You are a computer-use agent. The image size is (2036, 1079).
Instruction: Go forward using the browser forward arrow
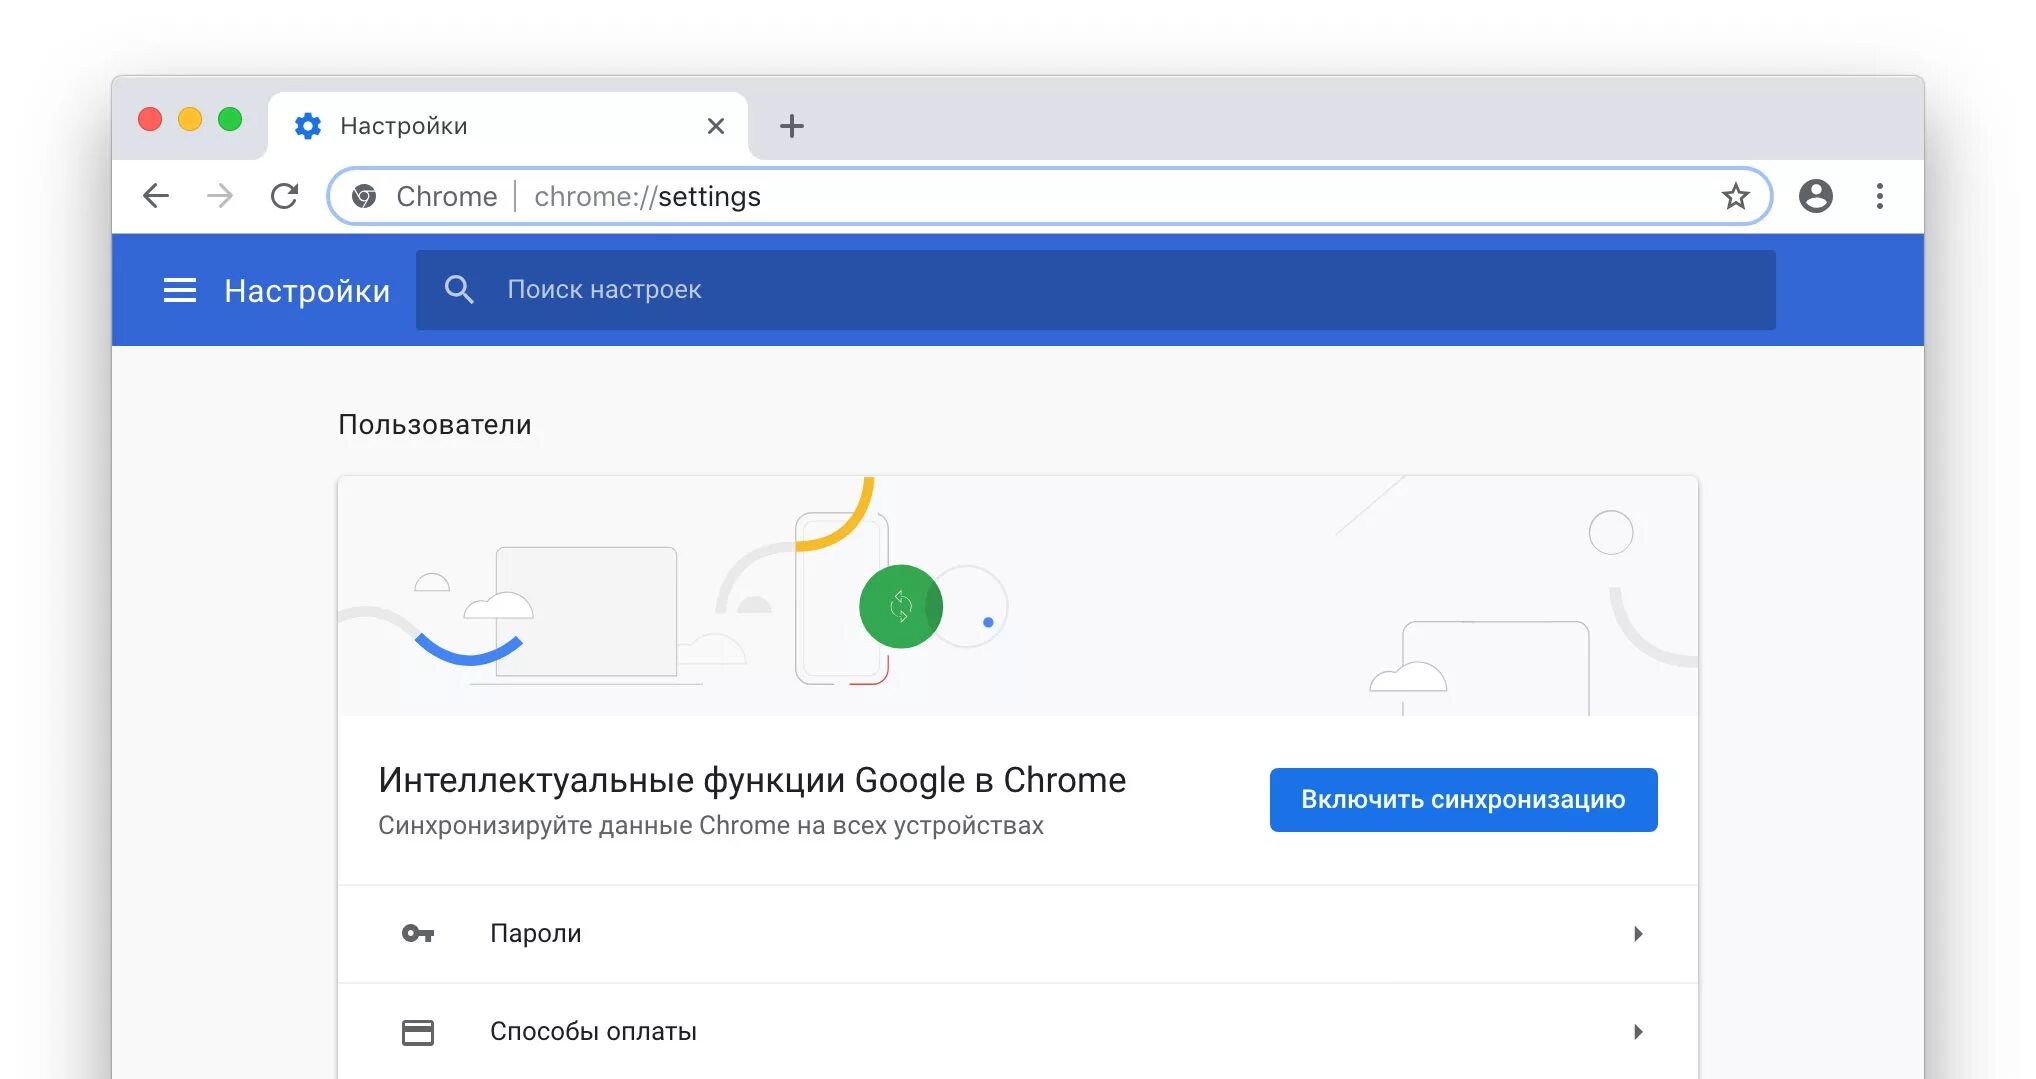pos(220,196)
